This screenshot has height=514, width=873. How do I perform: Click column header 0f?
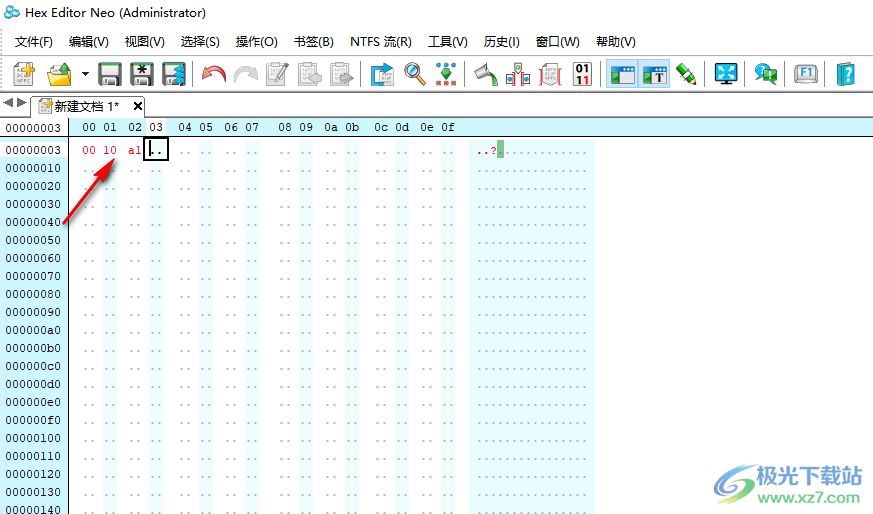click(x=448, y=128)
